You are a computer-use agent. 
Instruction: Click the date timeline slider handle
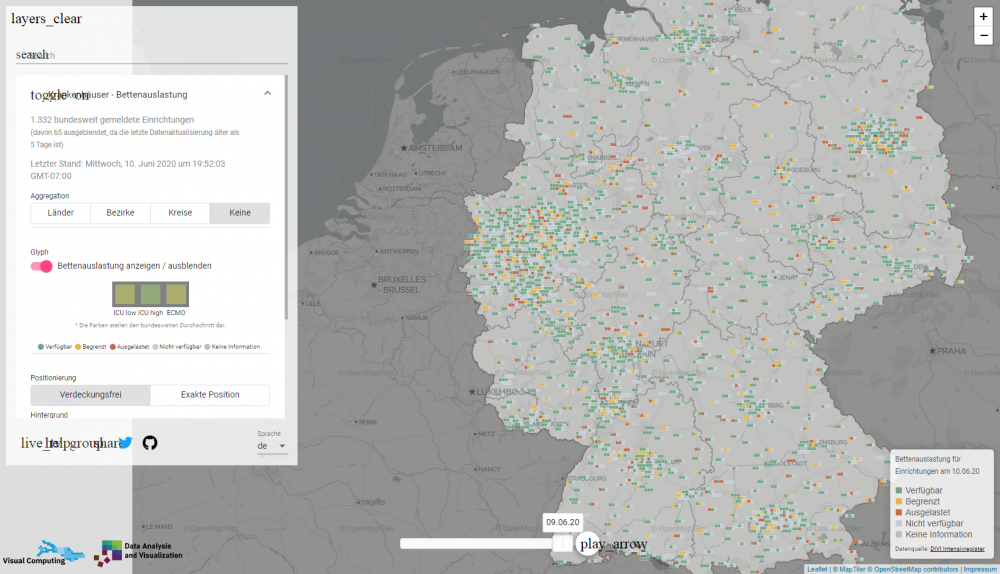(x=562, y=543)
